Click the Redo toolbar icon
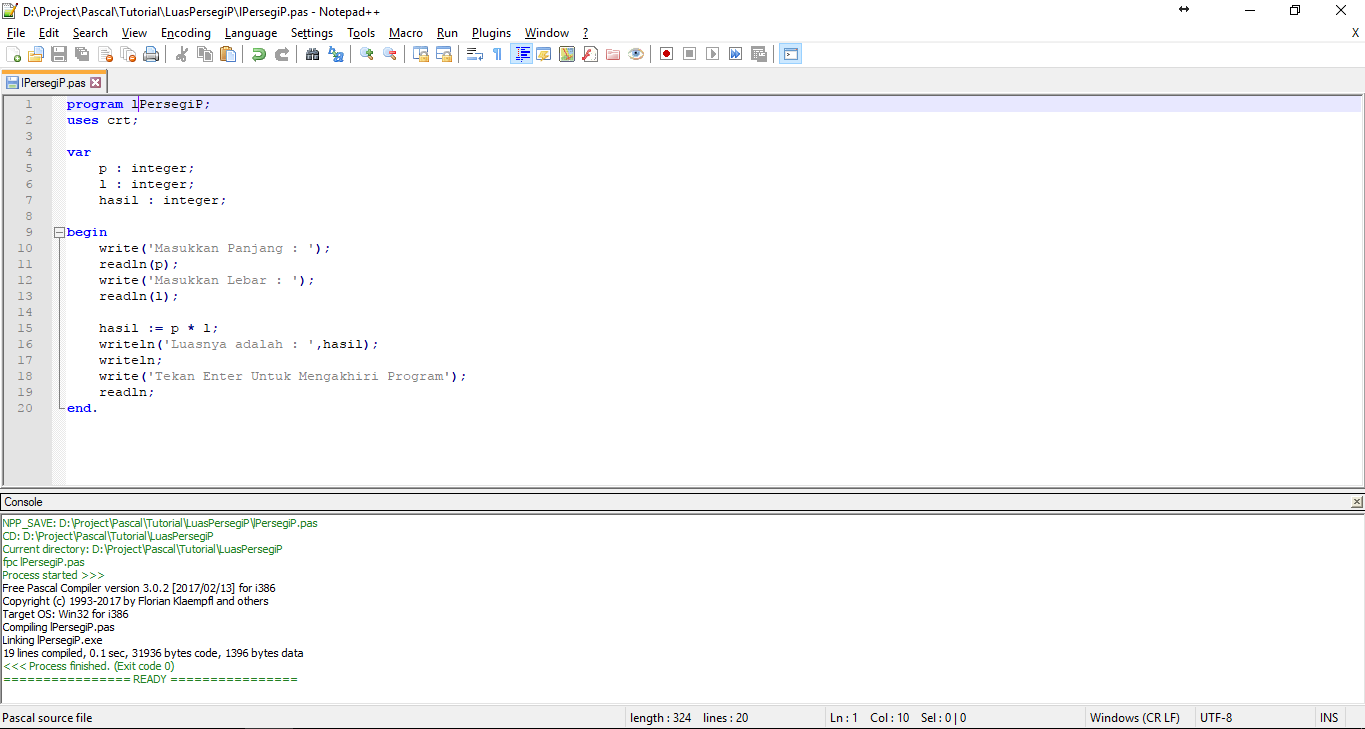The image size is (1365, 729). coord(282,54)
